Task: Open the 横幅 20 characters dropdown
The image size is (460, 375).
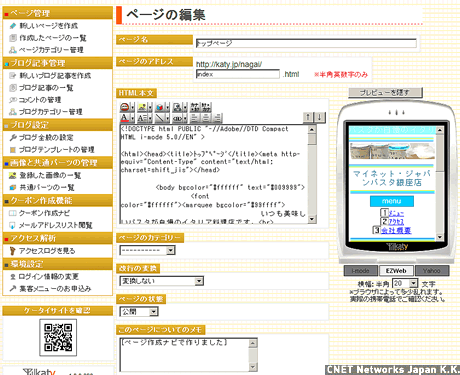Action: (x=405, y=283)
